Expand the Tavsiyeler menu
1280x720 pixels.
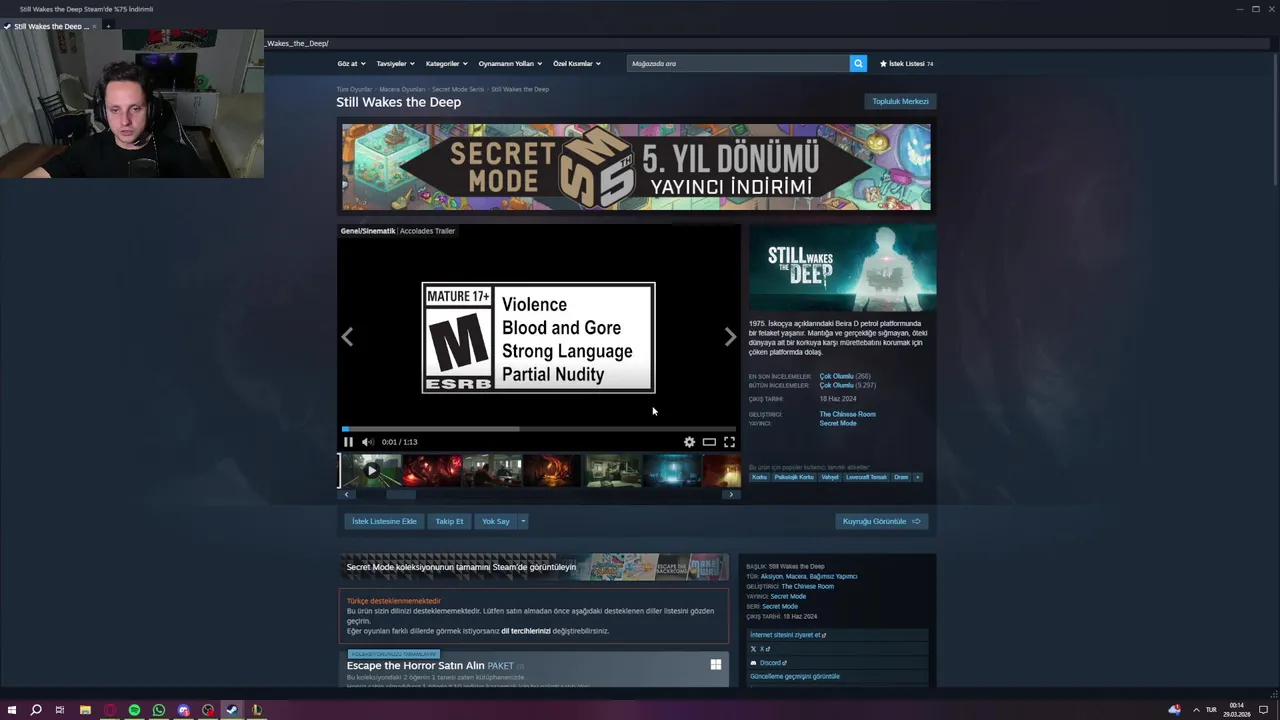pyautogui.click(x=395, y=63)
